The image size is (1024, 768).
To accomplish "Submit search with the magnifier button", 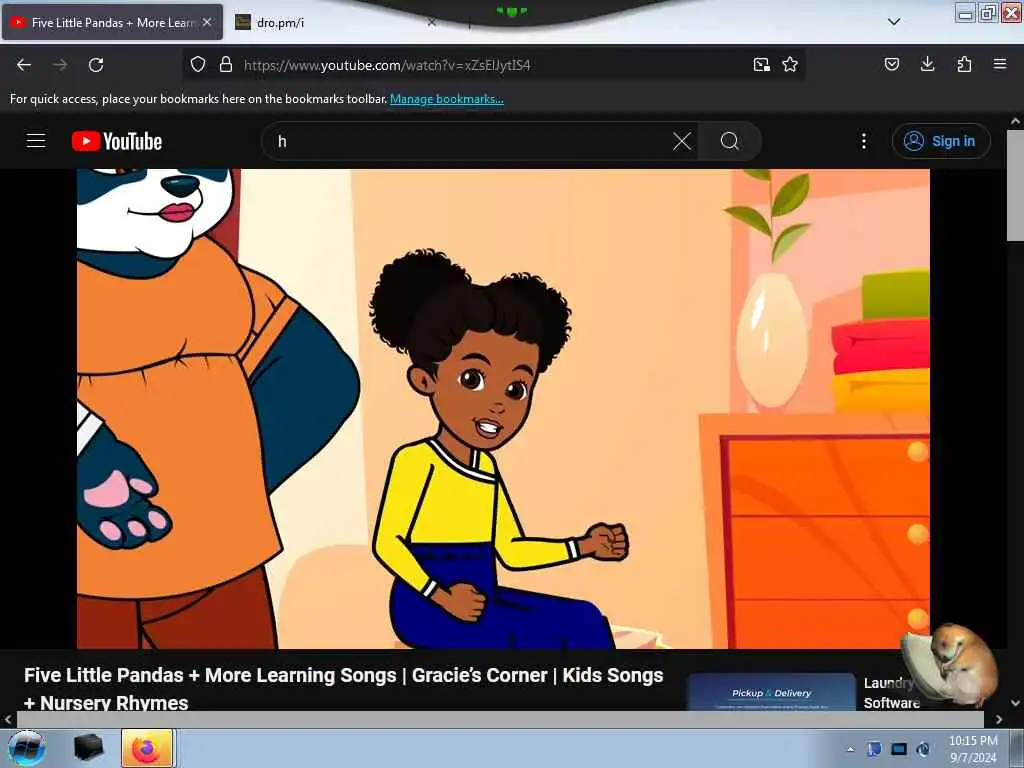I will [729, 141].
